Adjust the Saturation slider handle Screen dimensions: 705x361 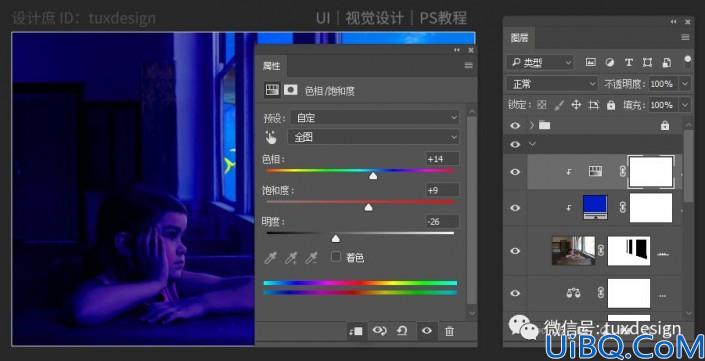[368, 207]
